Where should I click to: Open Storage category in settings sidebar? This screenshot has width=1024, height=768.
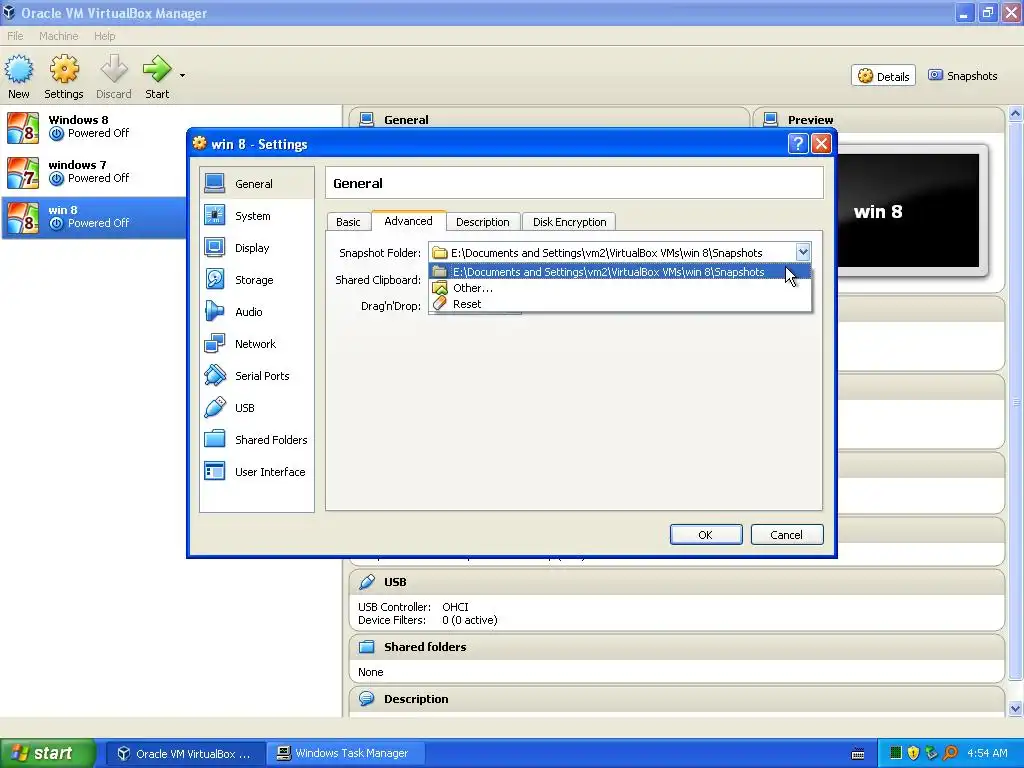(257, 280)
